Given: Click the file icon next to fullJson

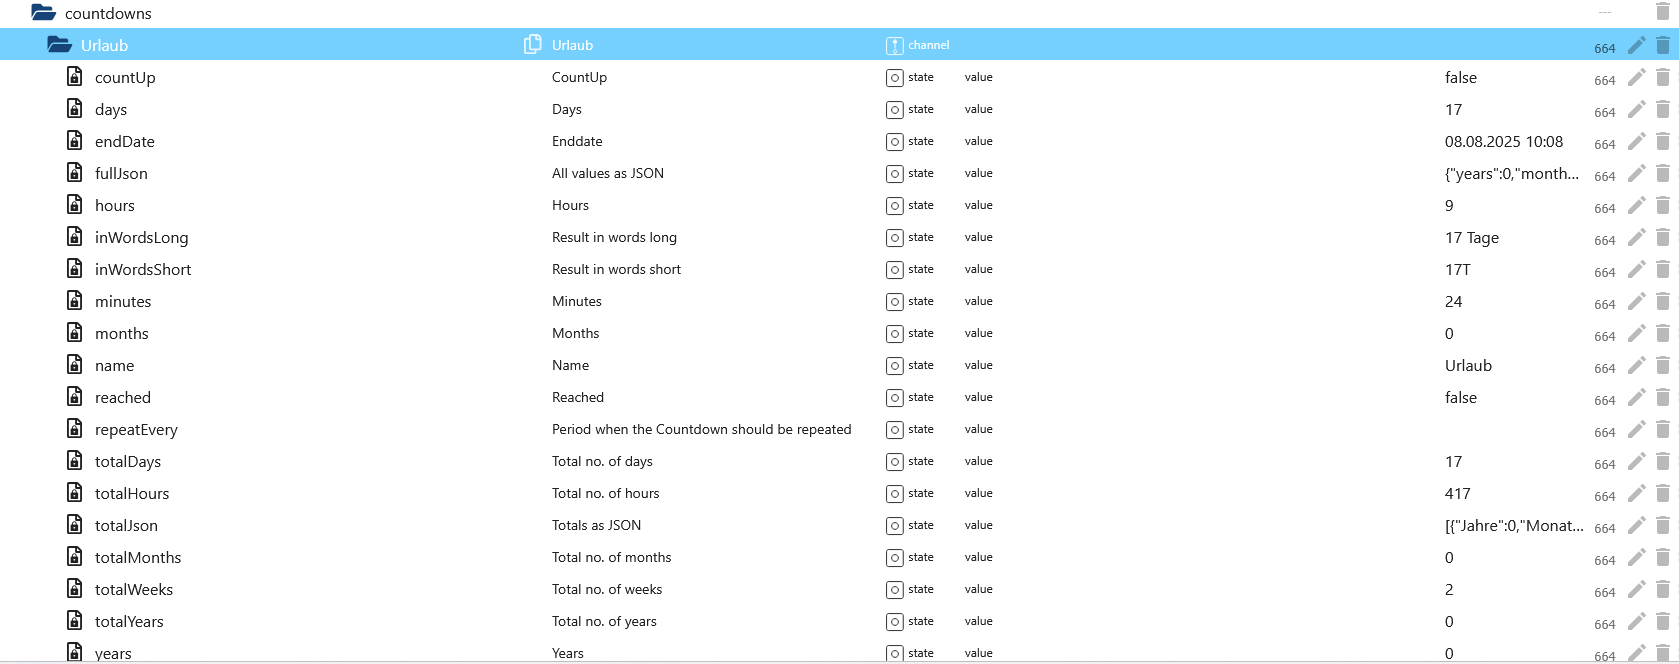Looking at the screenshot, I should coord(75,173).
